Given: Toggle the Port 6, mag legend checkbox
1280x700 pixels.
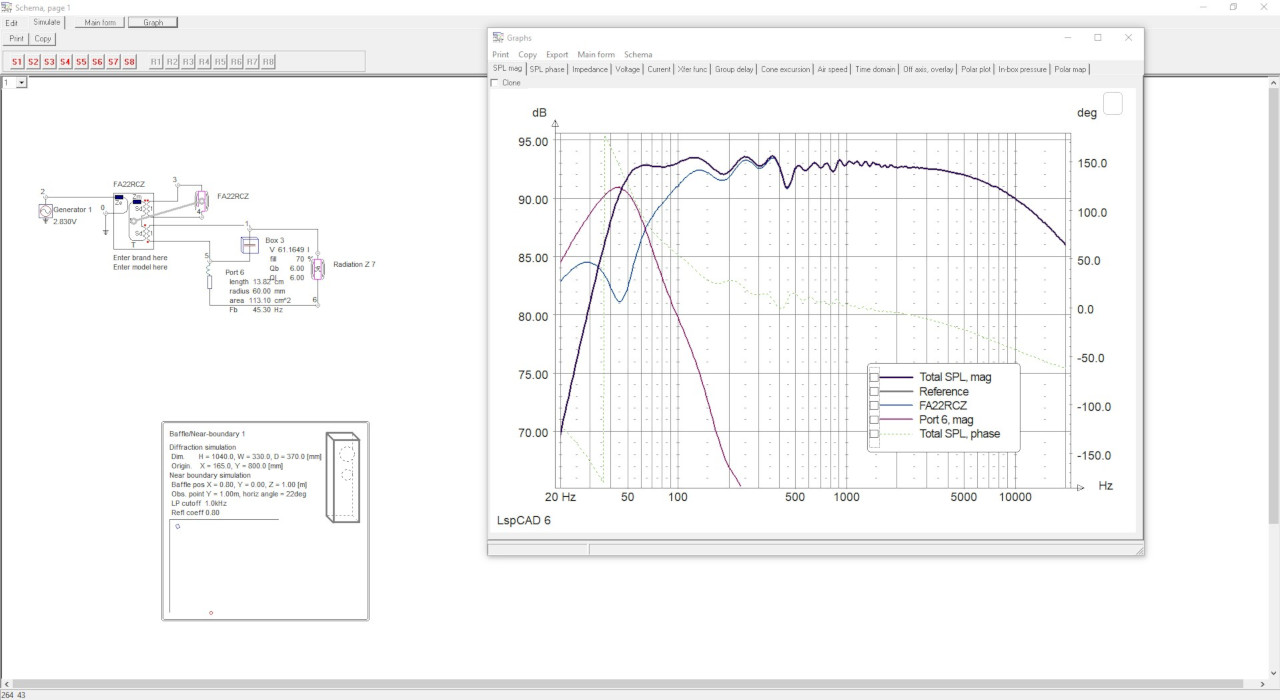Looking at the screenshot, I should tap(874, 420).
